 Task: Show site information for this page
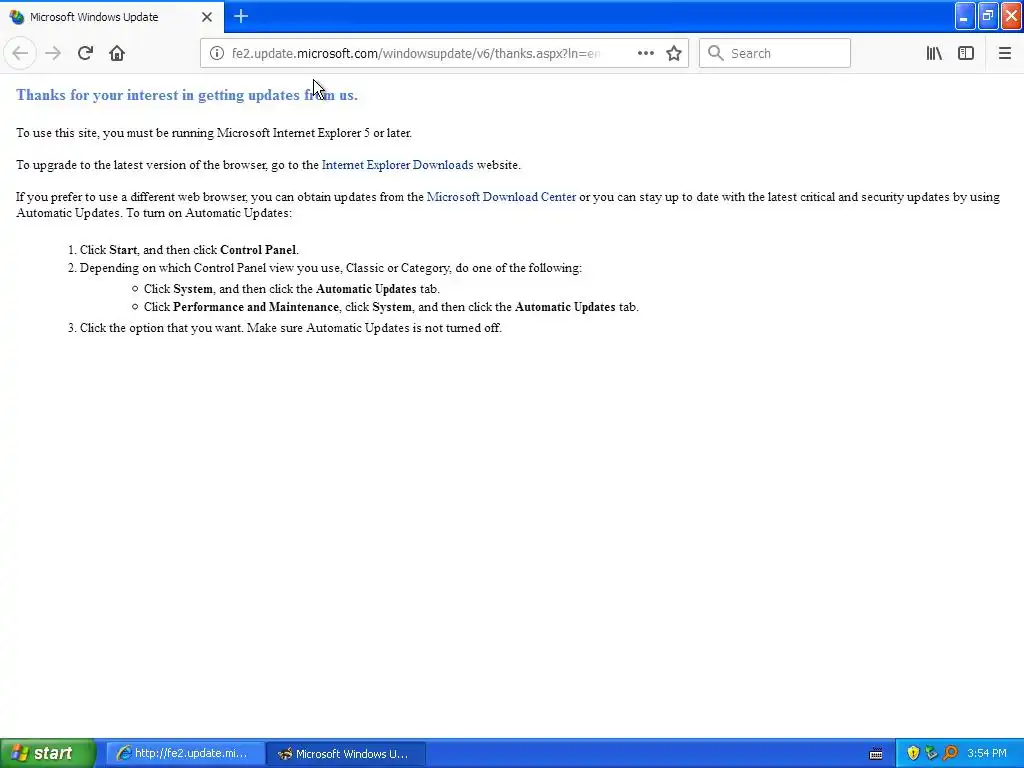(x=216, y=54)
